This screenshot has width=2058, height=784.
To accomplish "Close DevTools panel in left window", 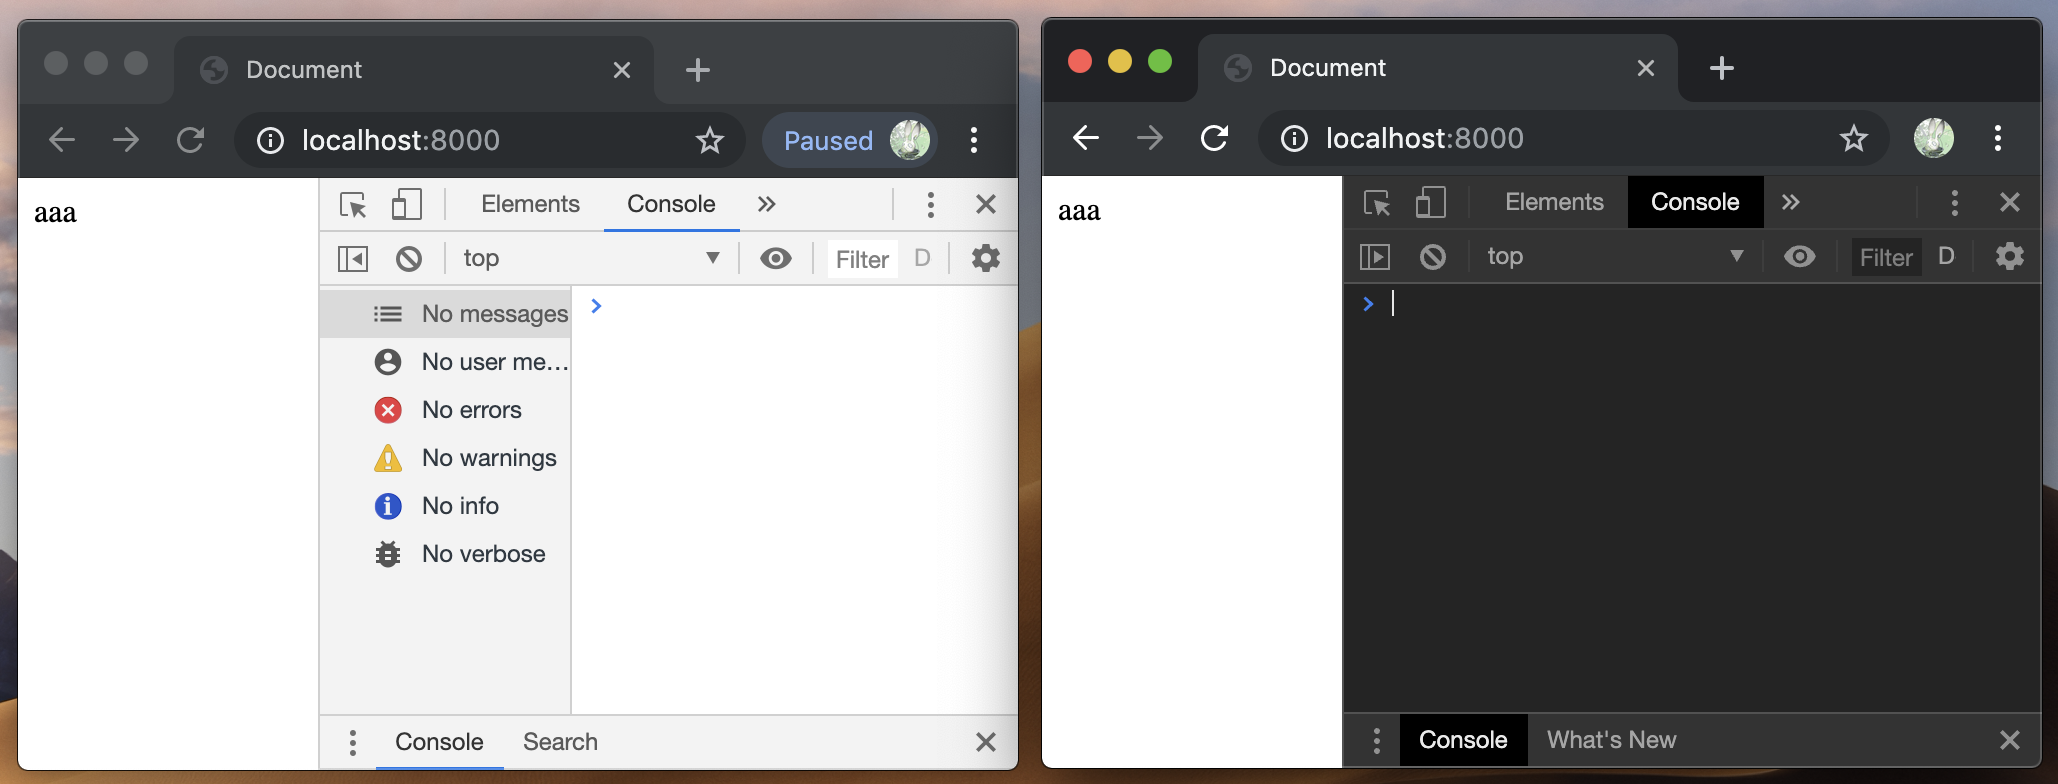I will (985, 204).
